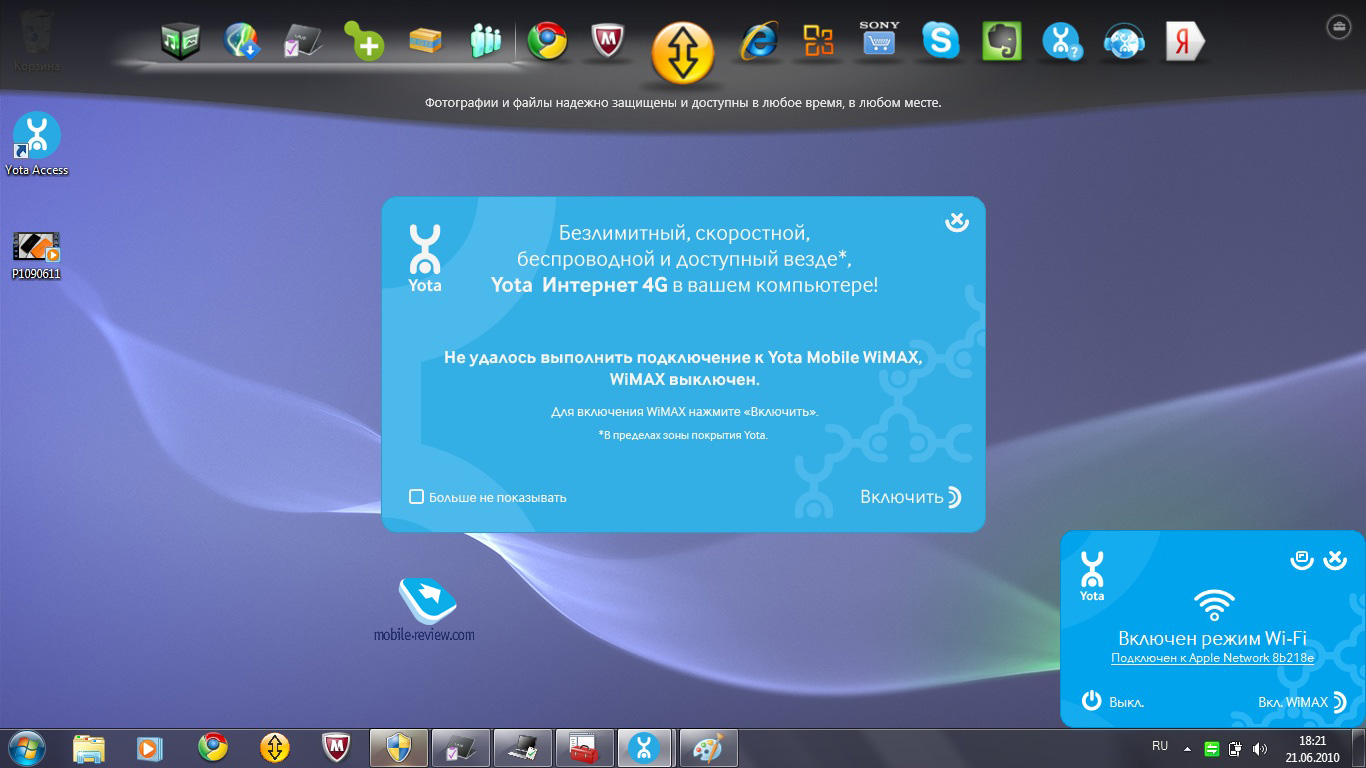
Task: Check the "Больше не показывать" checkbox
Action: (x=417, y=497)
